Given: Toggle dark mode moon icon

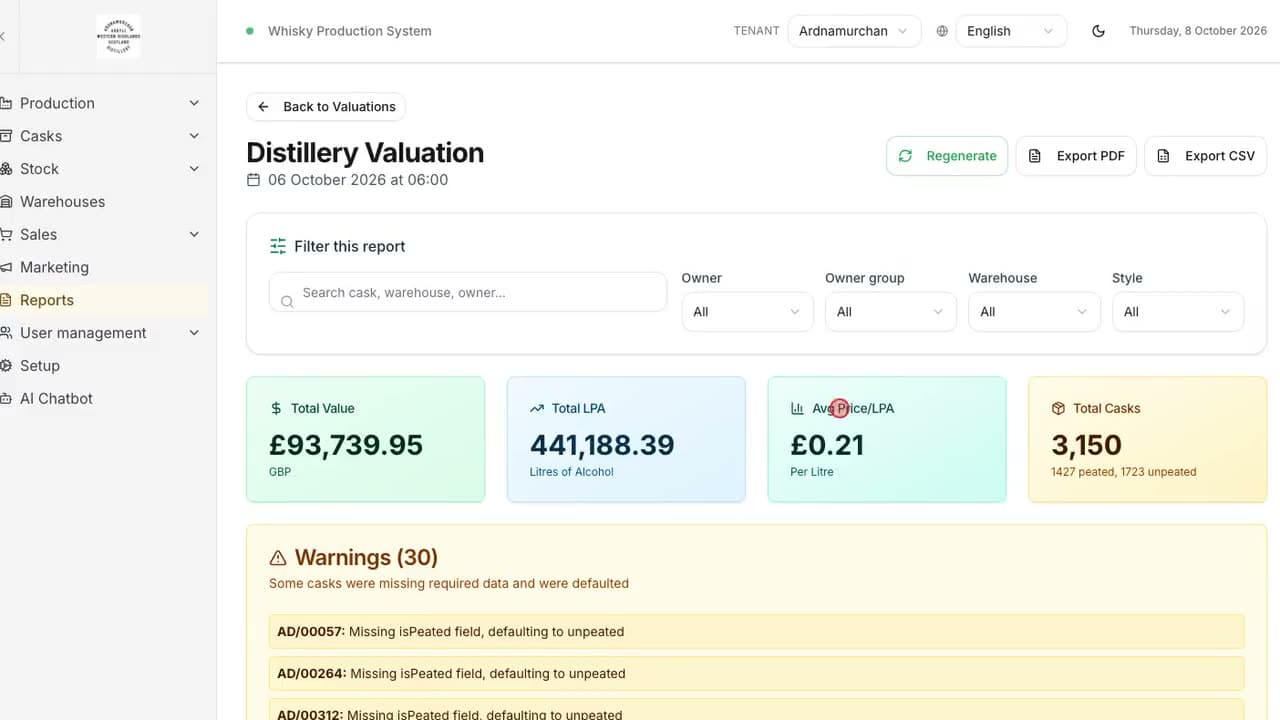Looking at the screenshot, I should [1098, 31].
